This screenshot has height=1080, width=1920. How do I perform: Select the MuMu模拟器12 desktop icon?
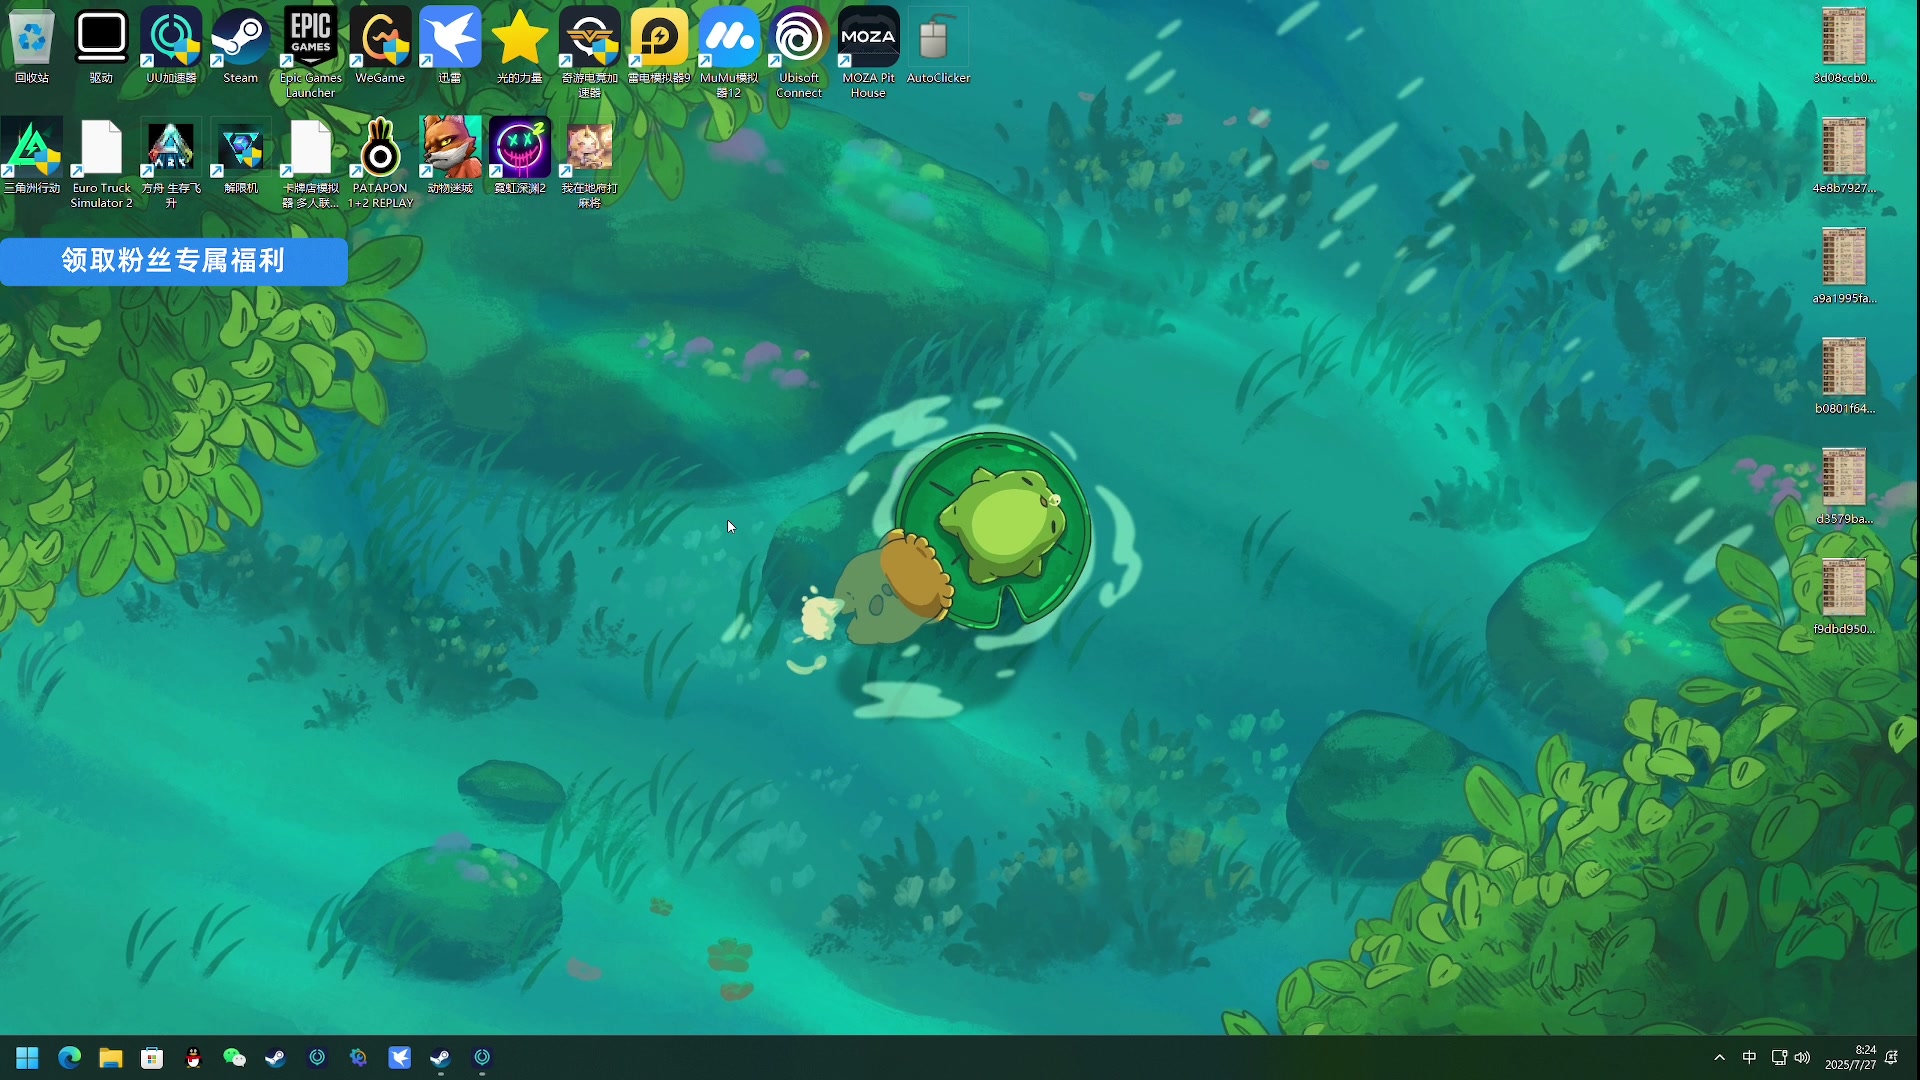(729, 53)
